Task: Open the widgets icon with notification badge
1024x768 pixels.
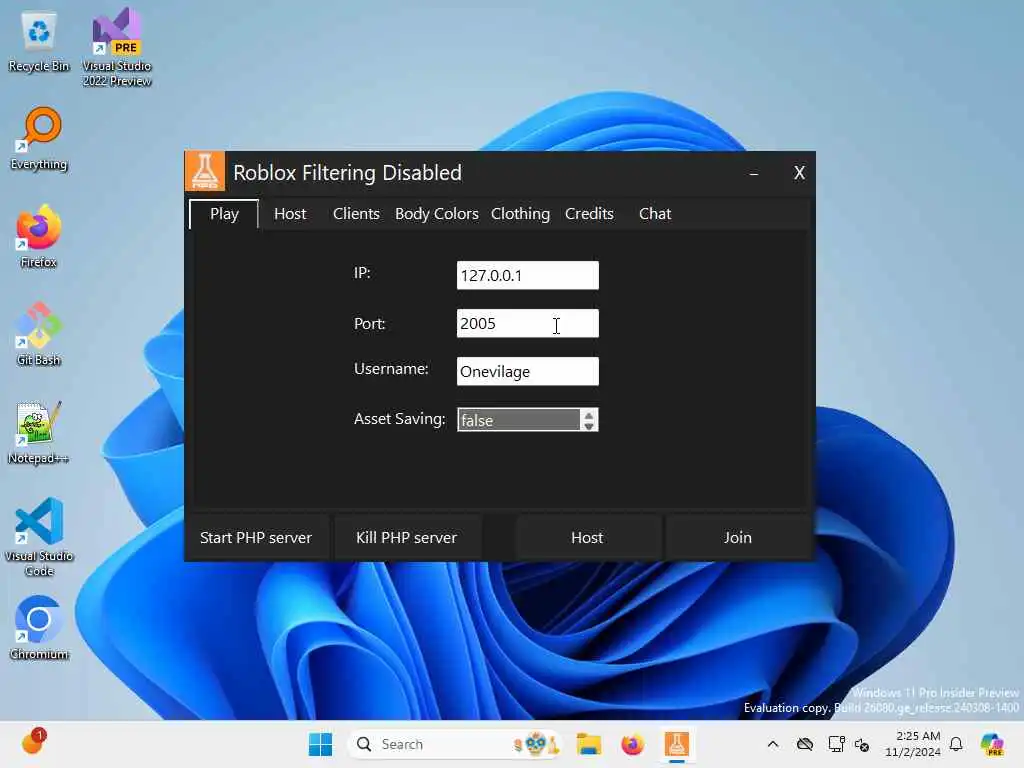Action: pos(32,743)
